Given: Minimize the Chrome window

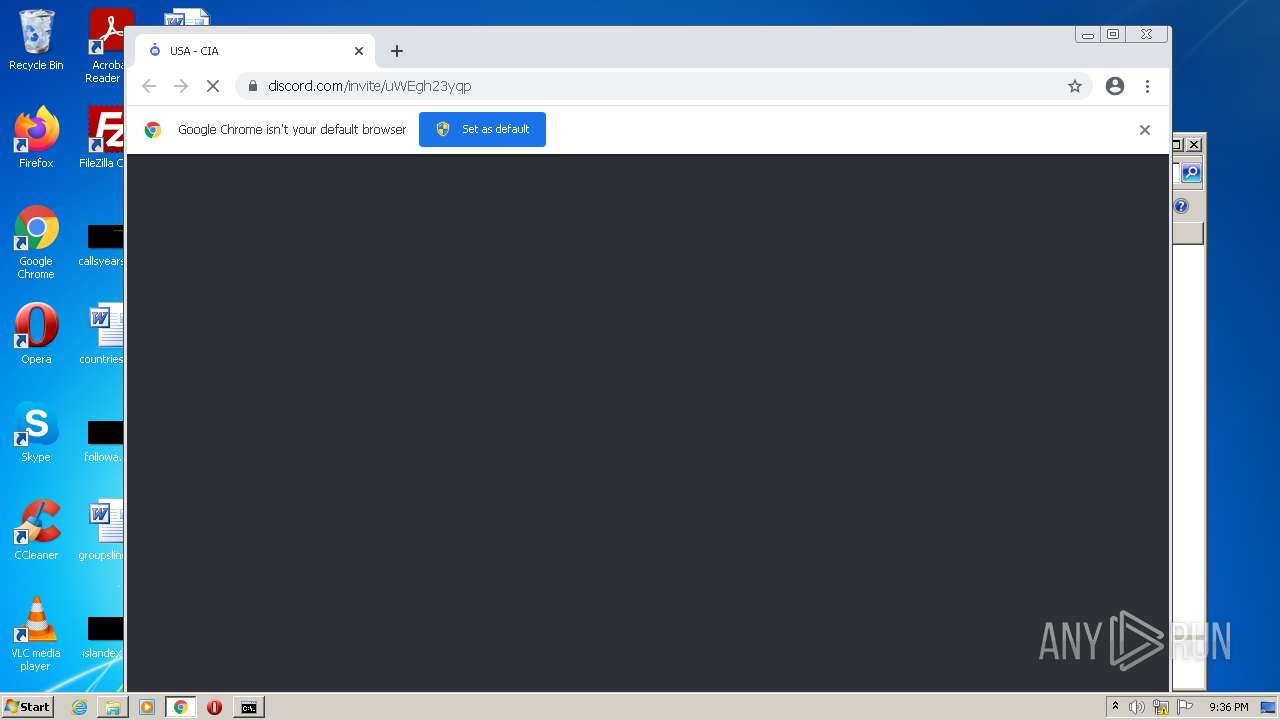Looking at the screenshot, I should (1088, 35).
